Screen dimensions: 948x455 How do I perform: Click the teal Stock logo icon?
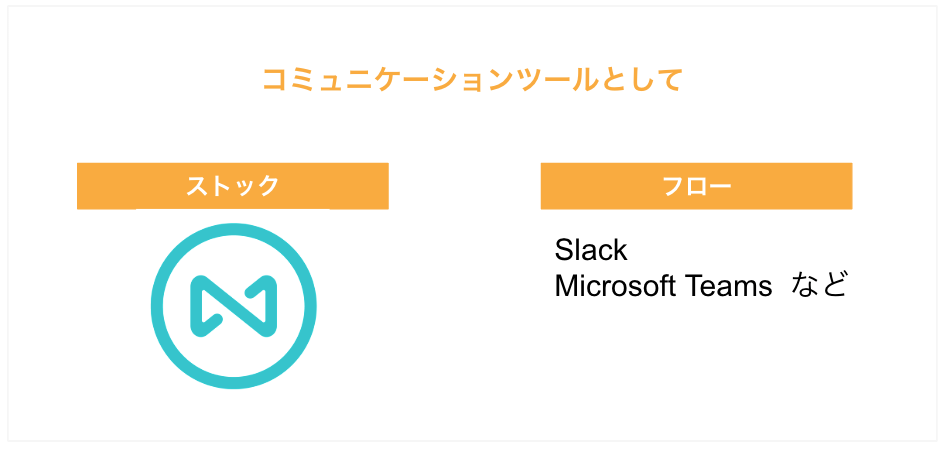[x=233, y=306]
